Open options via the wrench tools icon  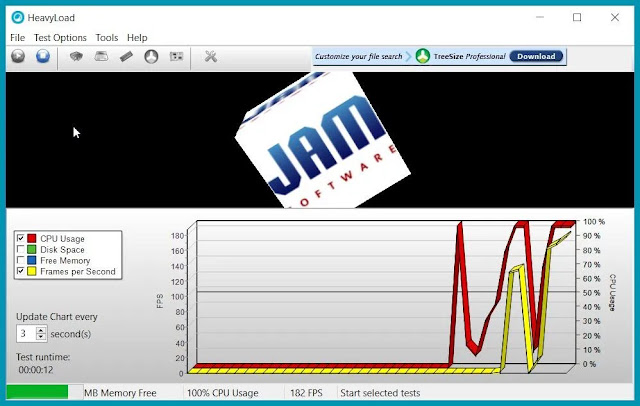[x=211, y=56]
